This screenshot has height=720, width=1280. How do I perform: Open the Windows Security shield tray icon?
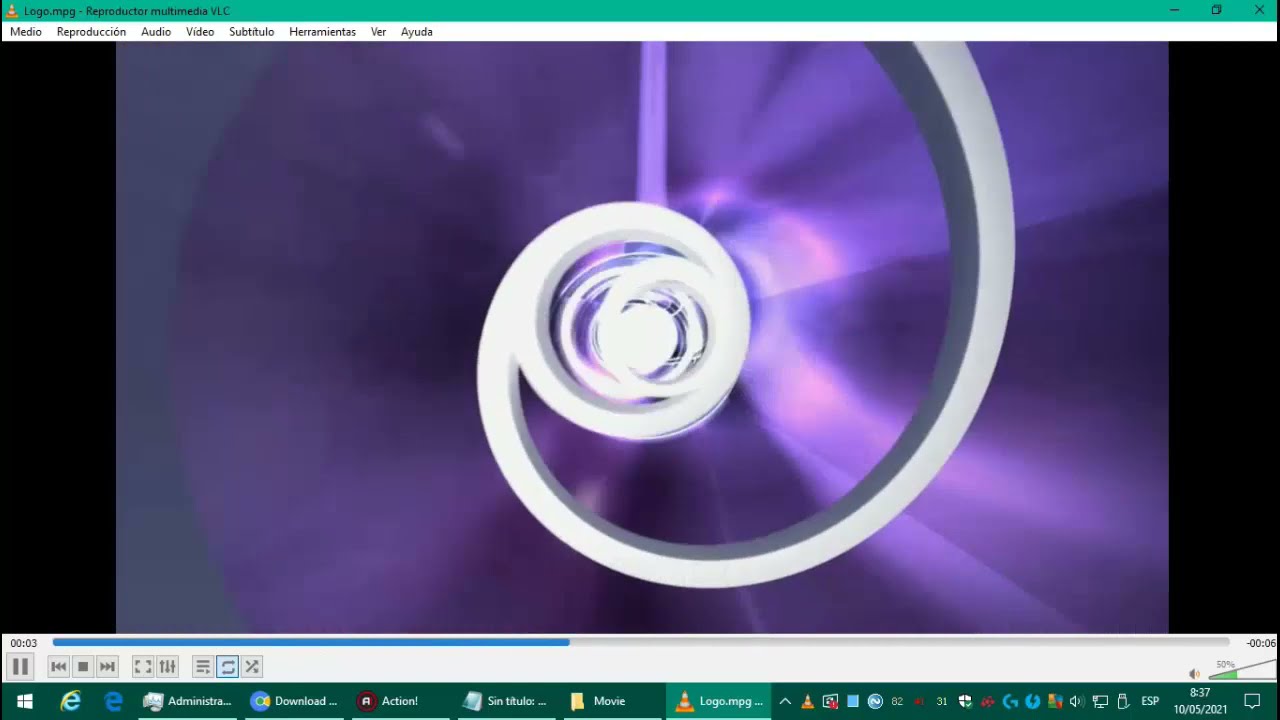965,701
